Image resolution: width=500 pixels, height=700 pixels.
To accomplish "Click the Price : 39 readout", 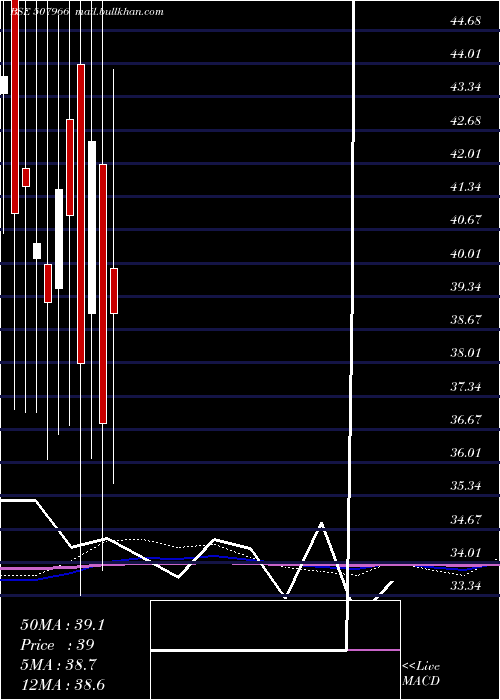I will coord(57,645).
